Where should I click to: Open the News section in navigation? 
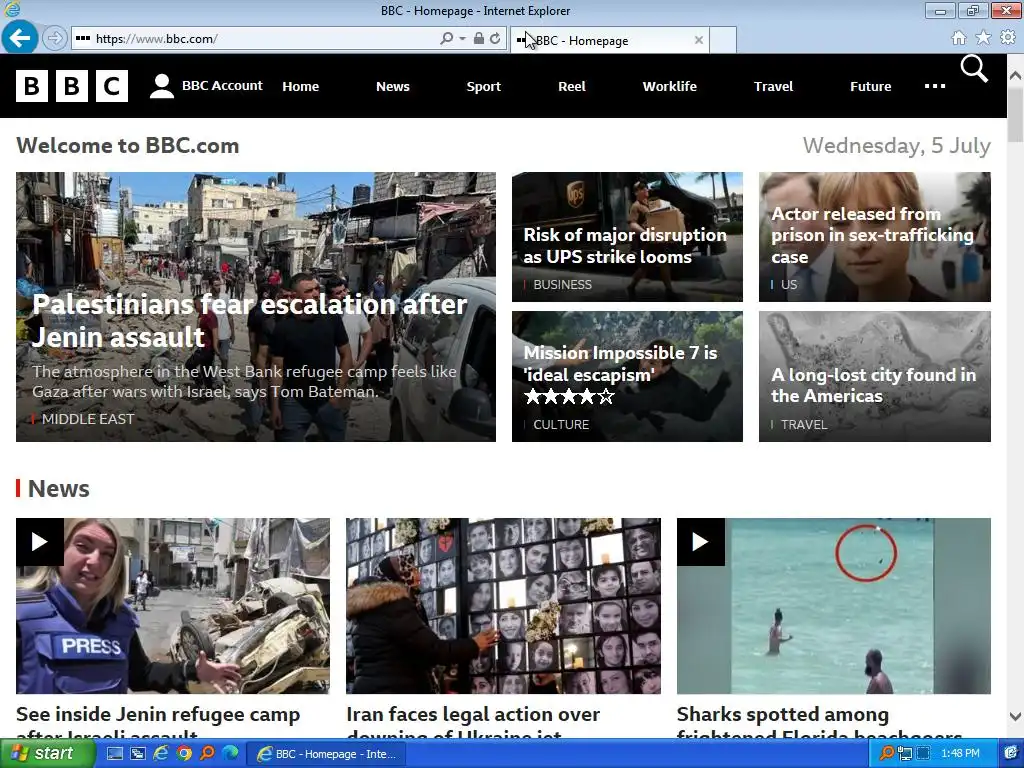coord(392,86)
